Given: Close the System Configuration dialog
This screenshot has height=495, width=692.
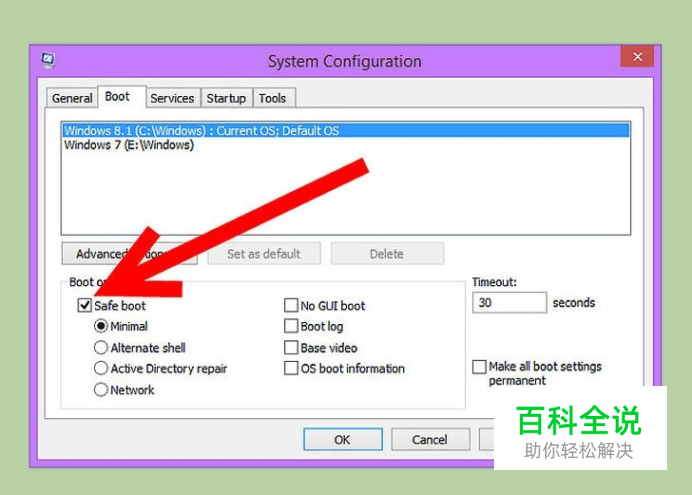Looking at the screenshot, I should [x=637, y=56].
